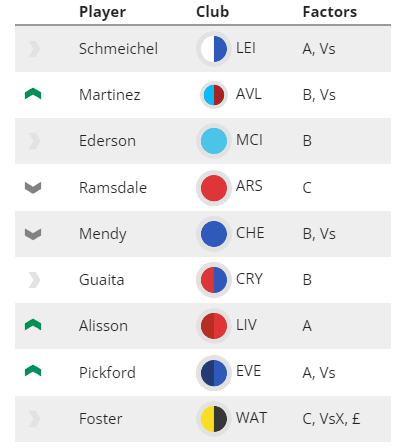
Task: Select the Everton dark blue badge
Action: (x=214, y=373)
